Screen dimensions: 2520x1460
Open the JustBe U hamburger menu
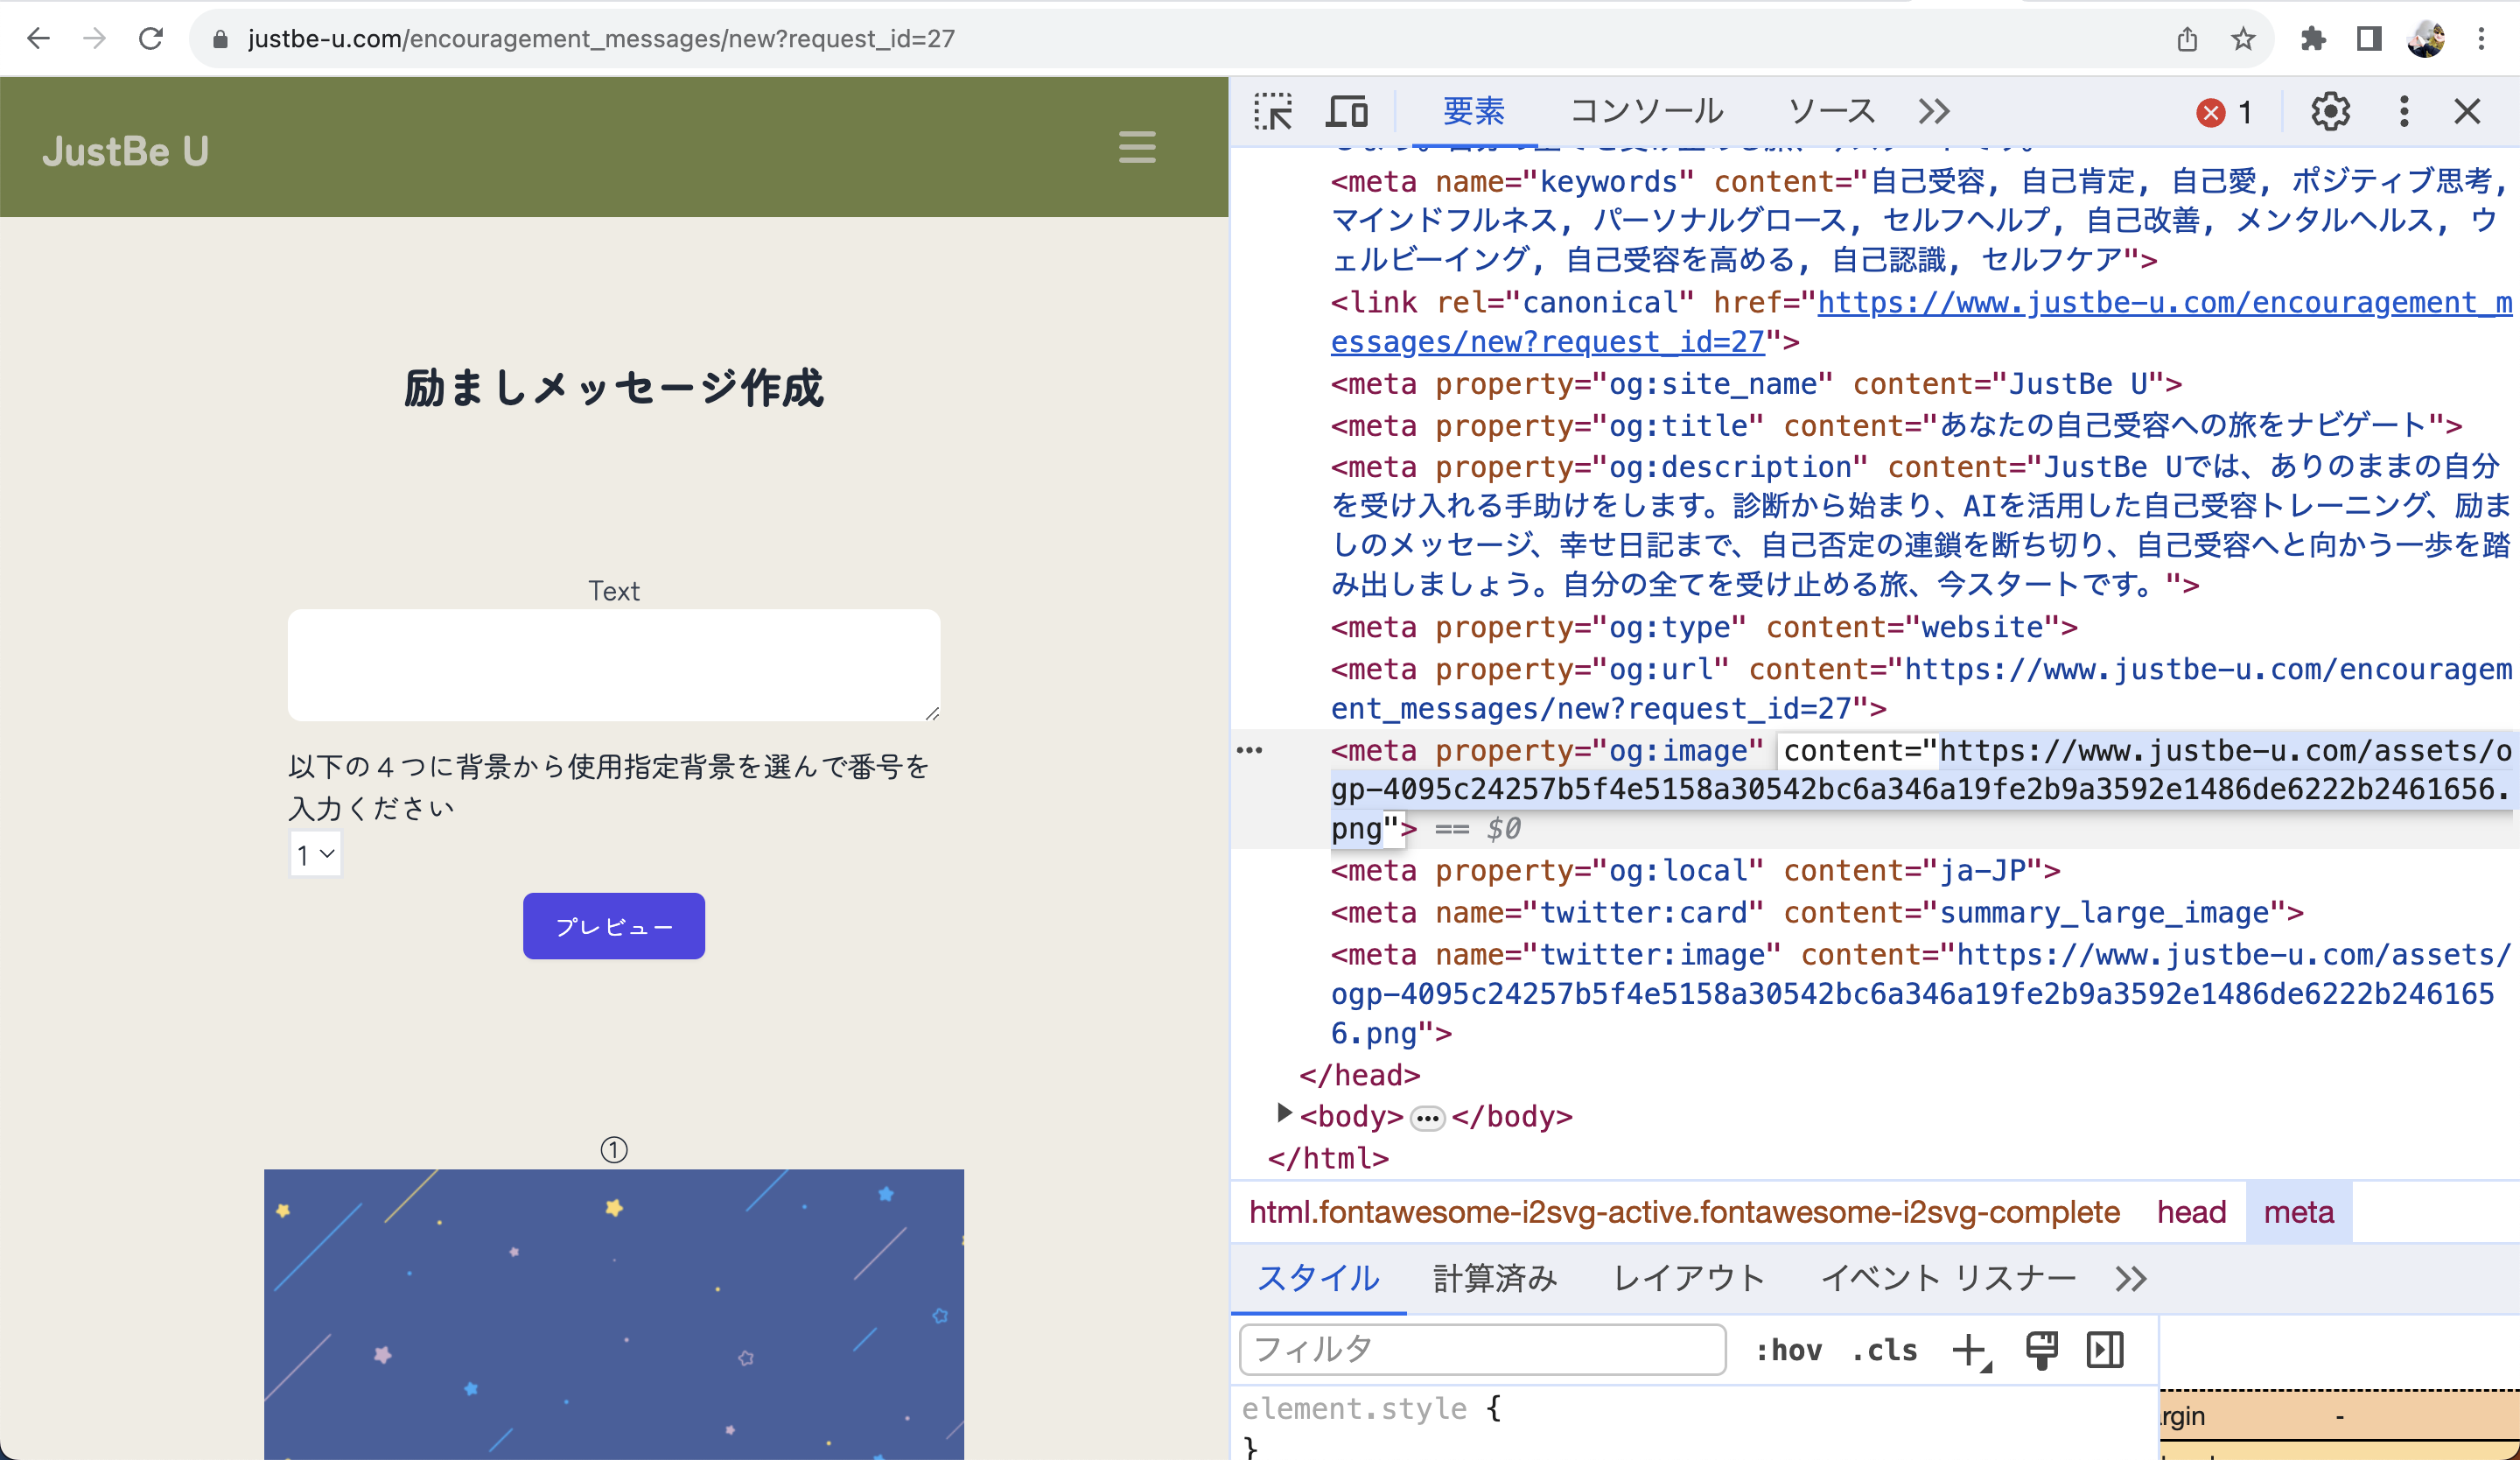pos(1137,147)
